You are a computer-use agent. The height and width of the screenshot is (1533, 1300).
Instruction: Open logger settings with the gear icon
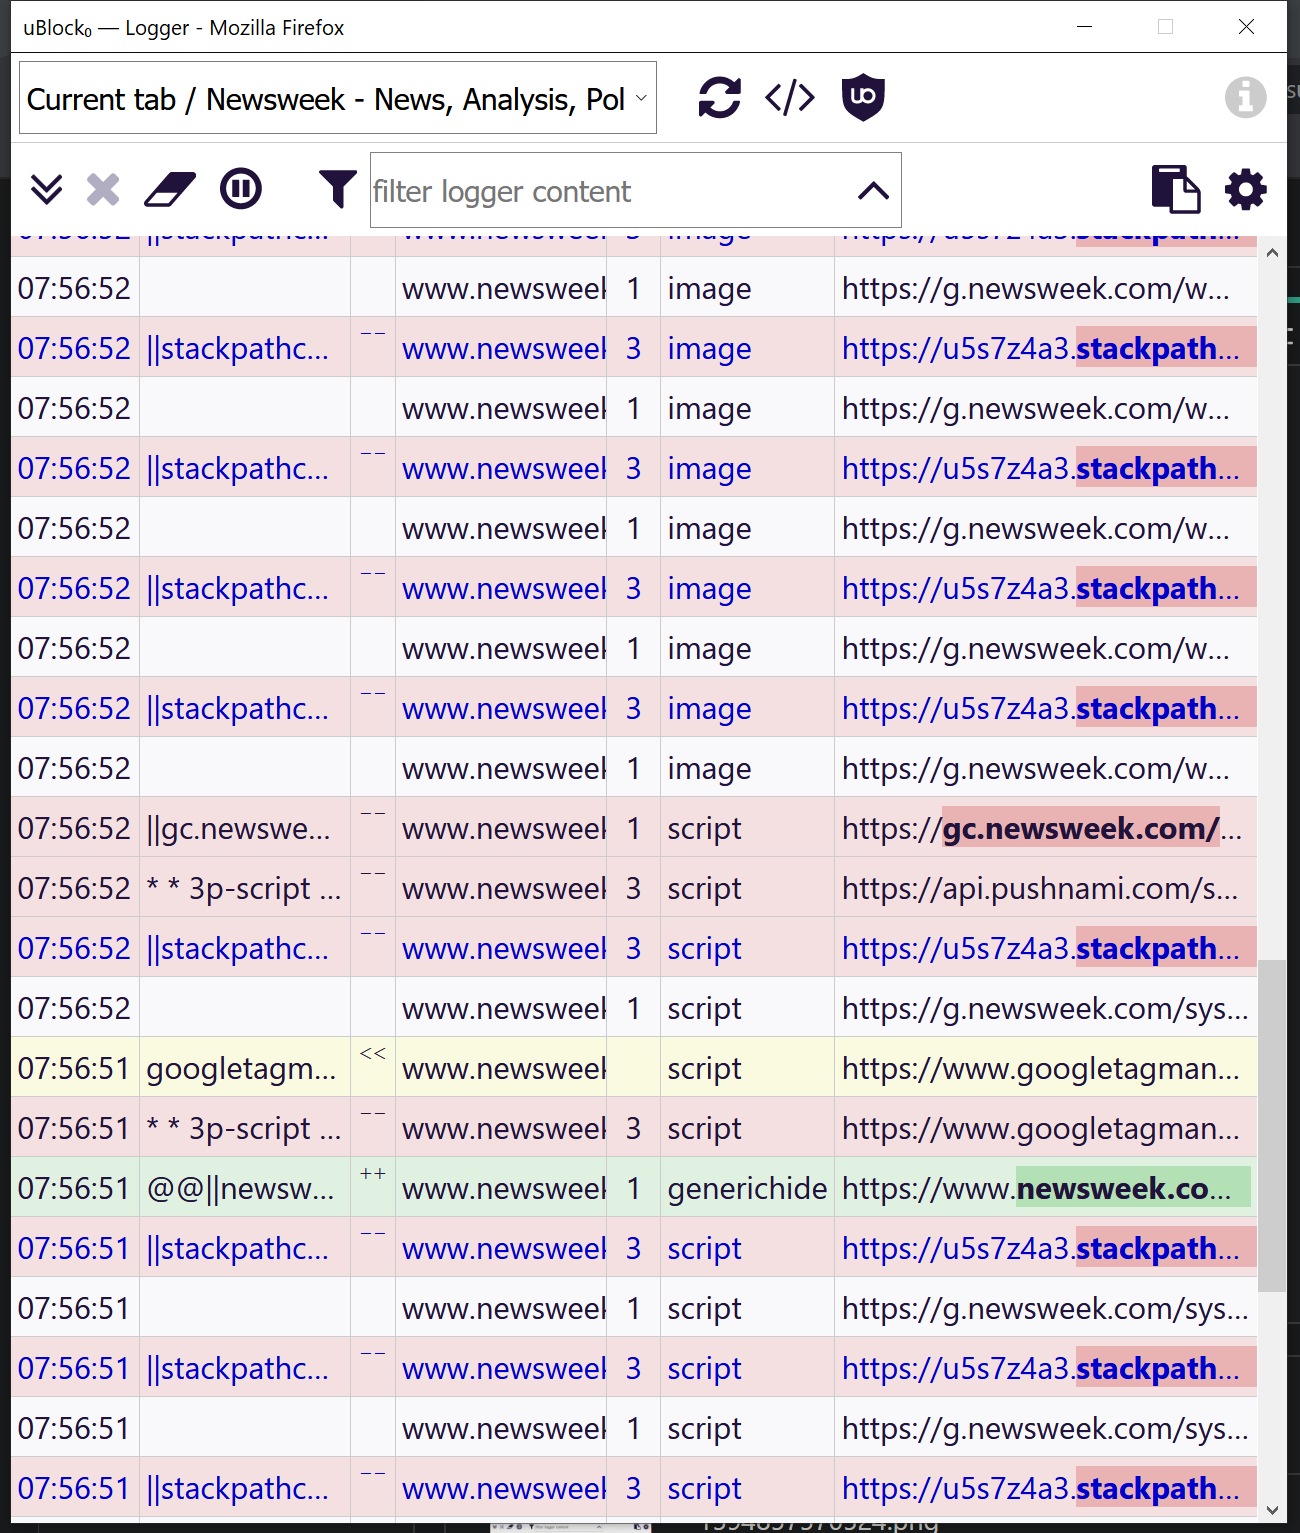point(1246,189)
